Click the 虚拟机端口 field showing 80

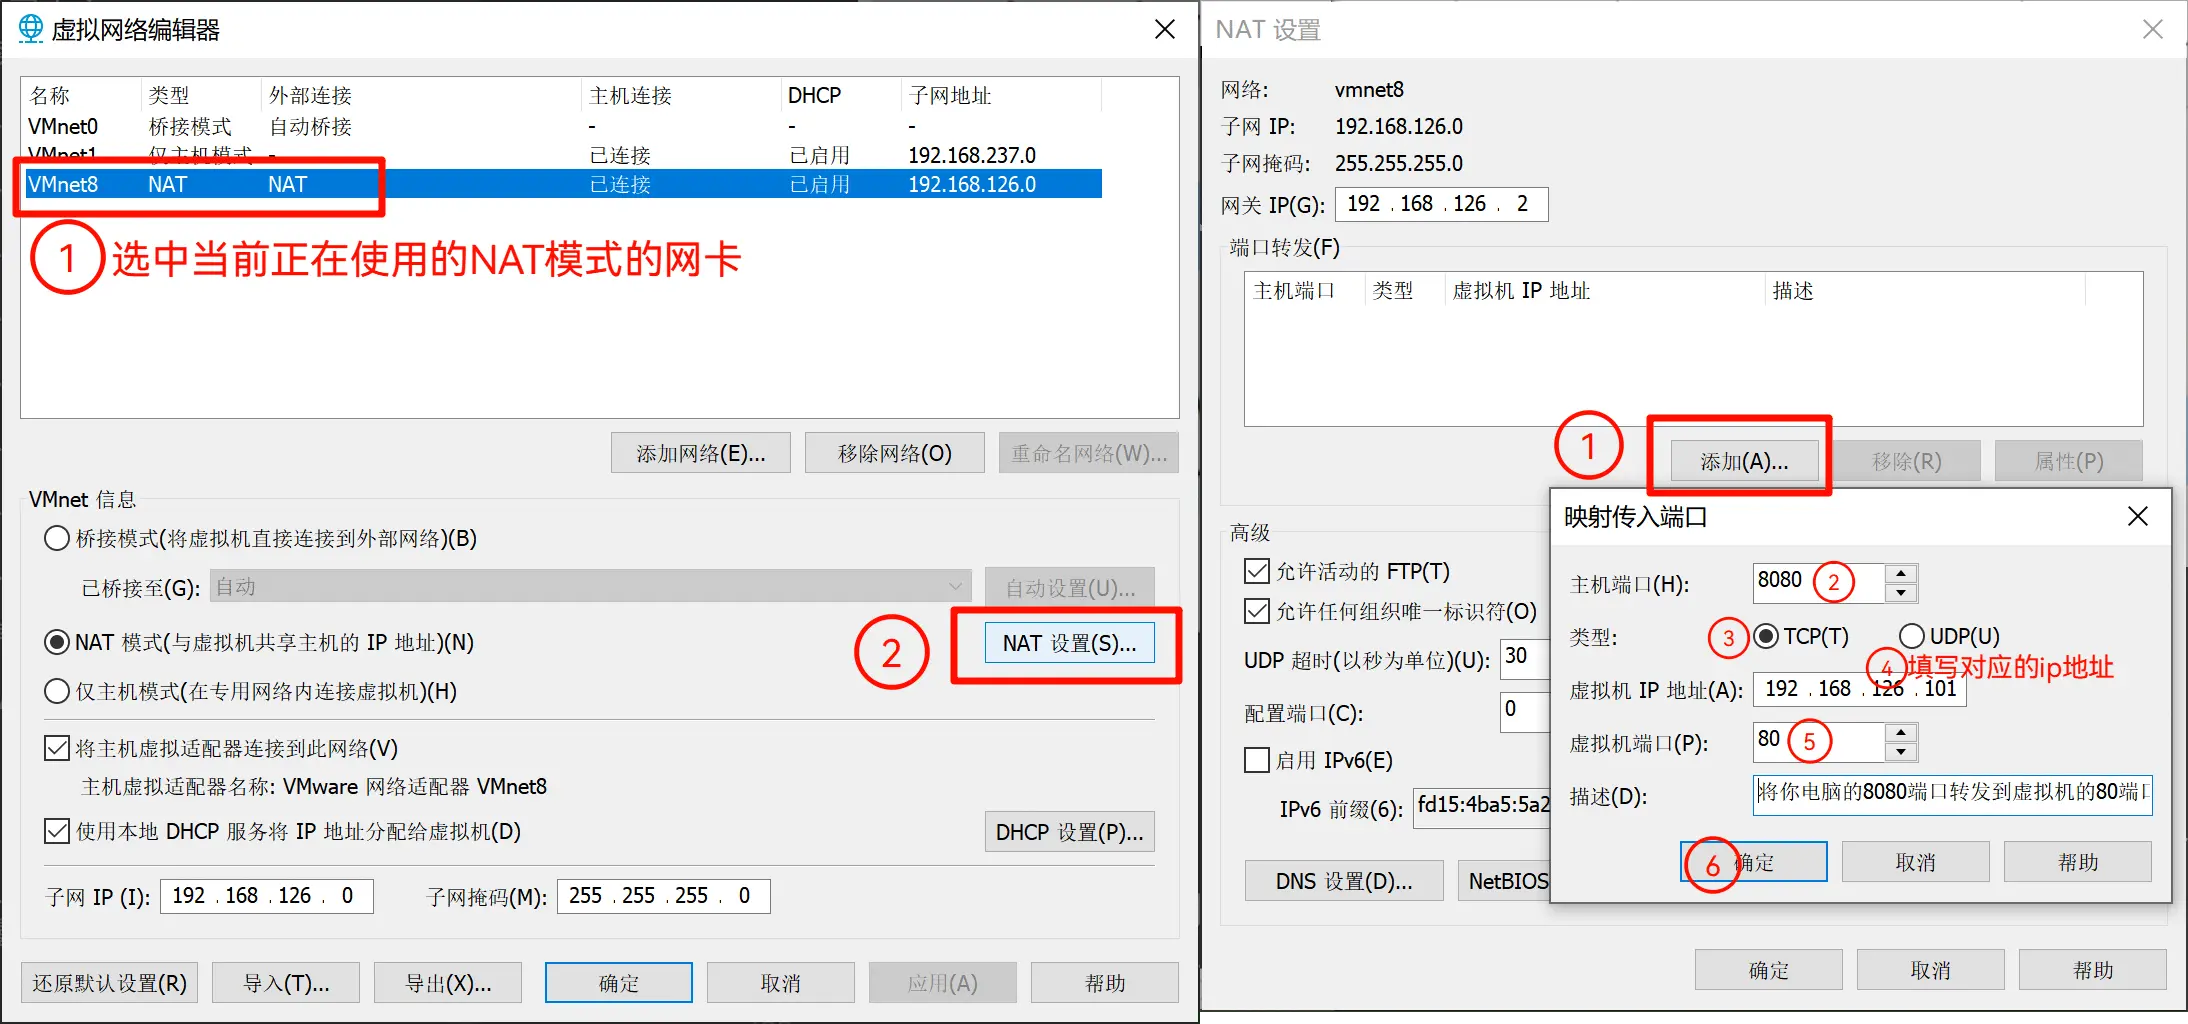pos(1819,741)
